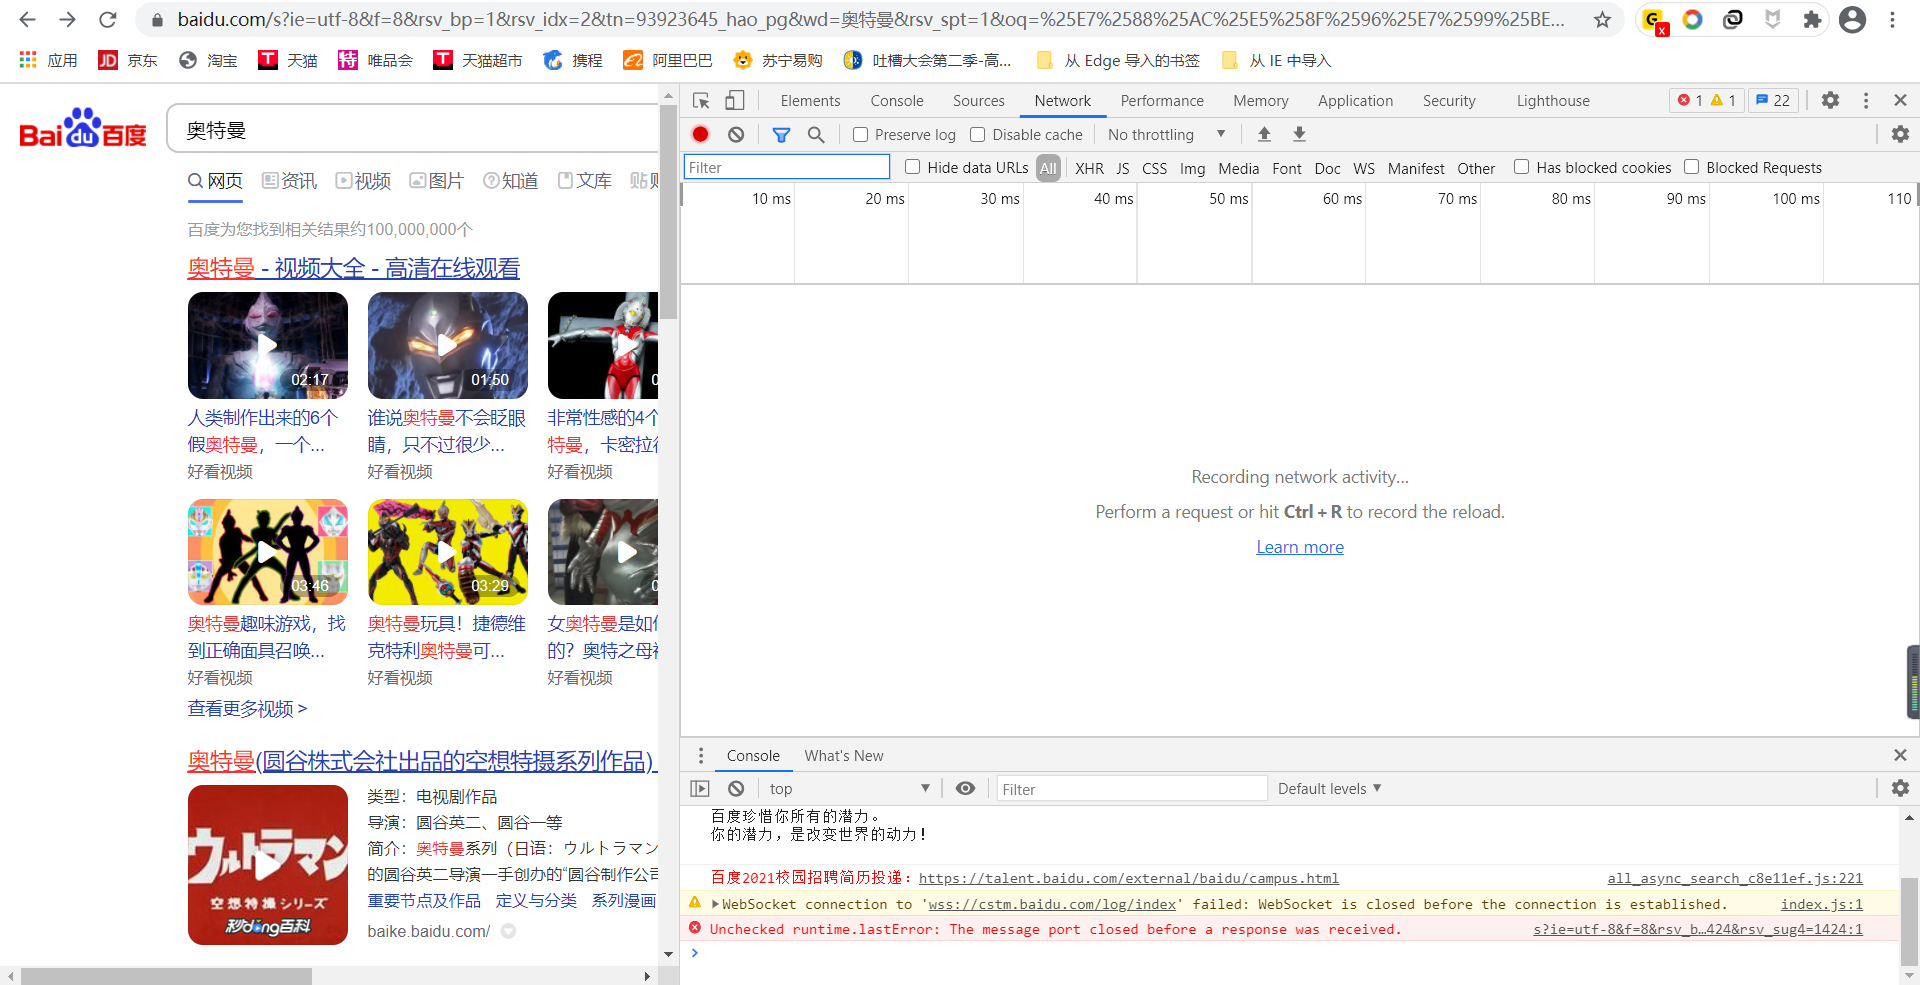Click the Learn more link
The height and width of the screenshot is (985, 1920).
(1300, 547)
